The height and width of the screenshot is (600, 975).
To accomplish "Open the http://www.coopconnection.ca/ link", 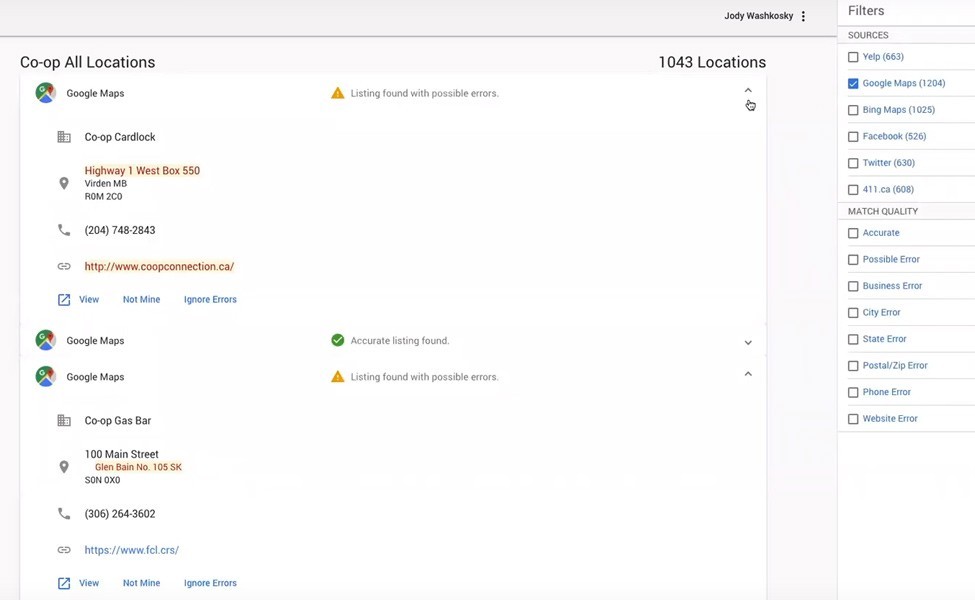I will tap(159, 266).
